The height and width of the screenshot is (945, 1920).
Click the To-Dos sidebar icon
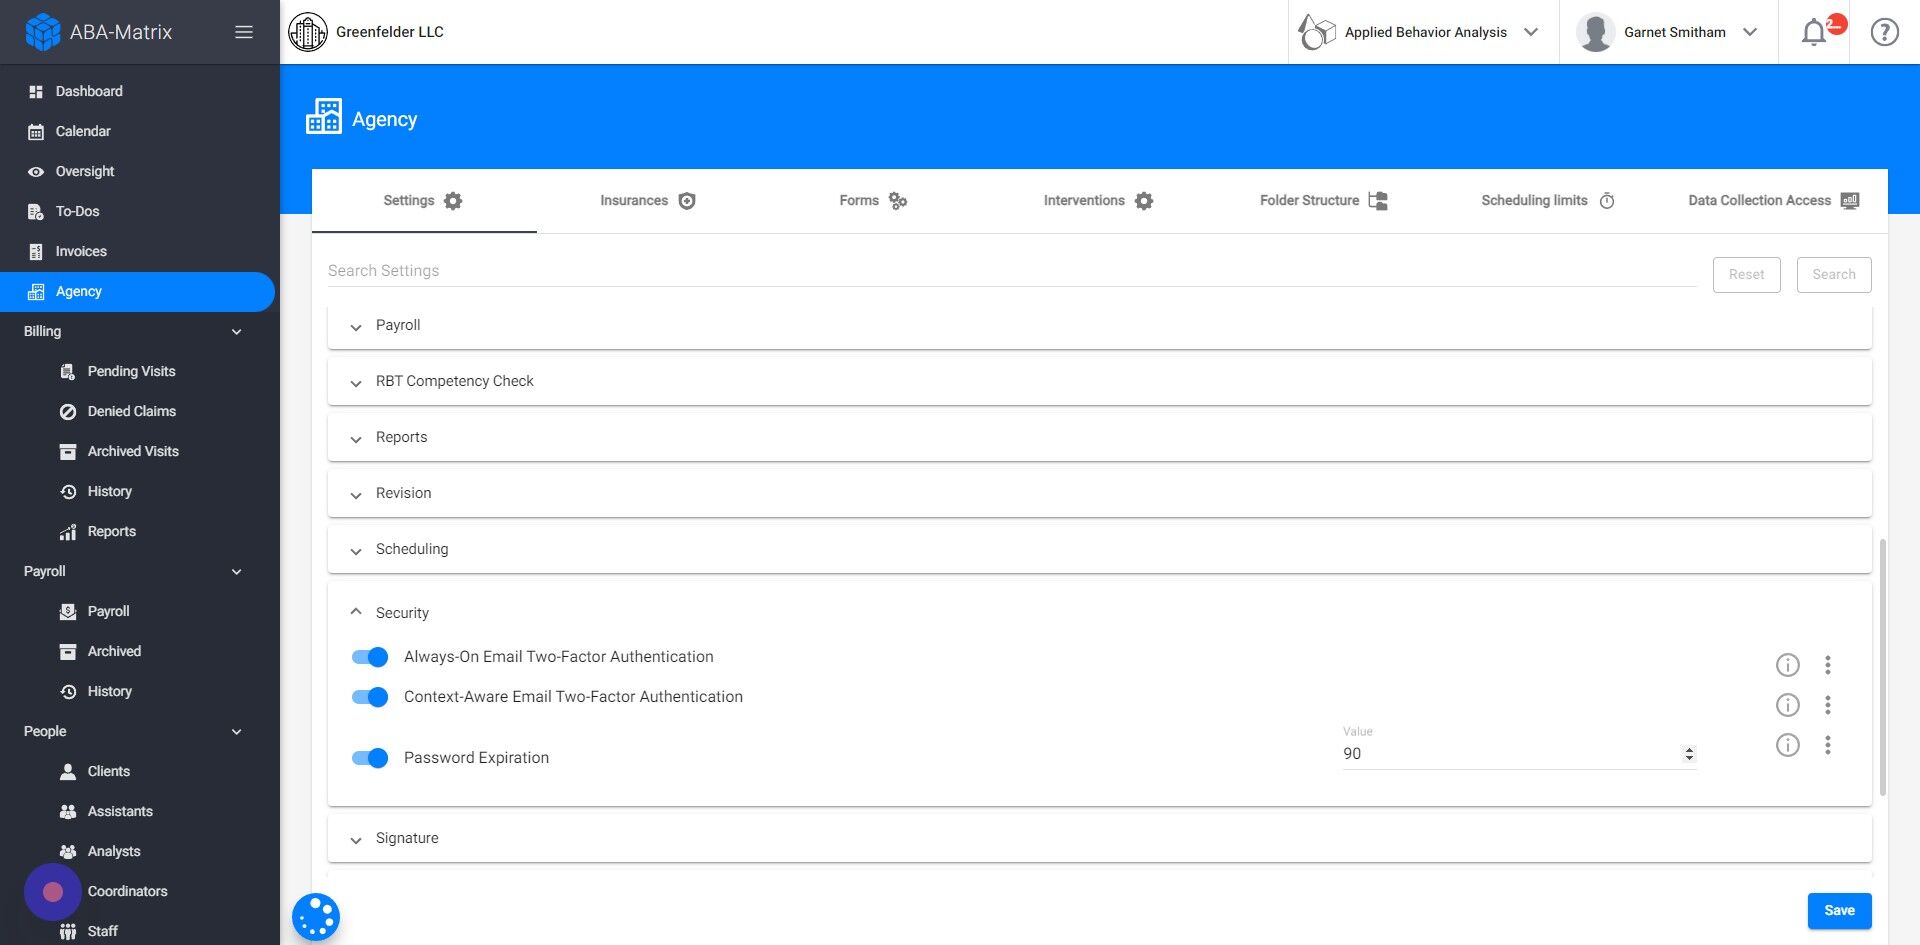[36, 212]
